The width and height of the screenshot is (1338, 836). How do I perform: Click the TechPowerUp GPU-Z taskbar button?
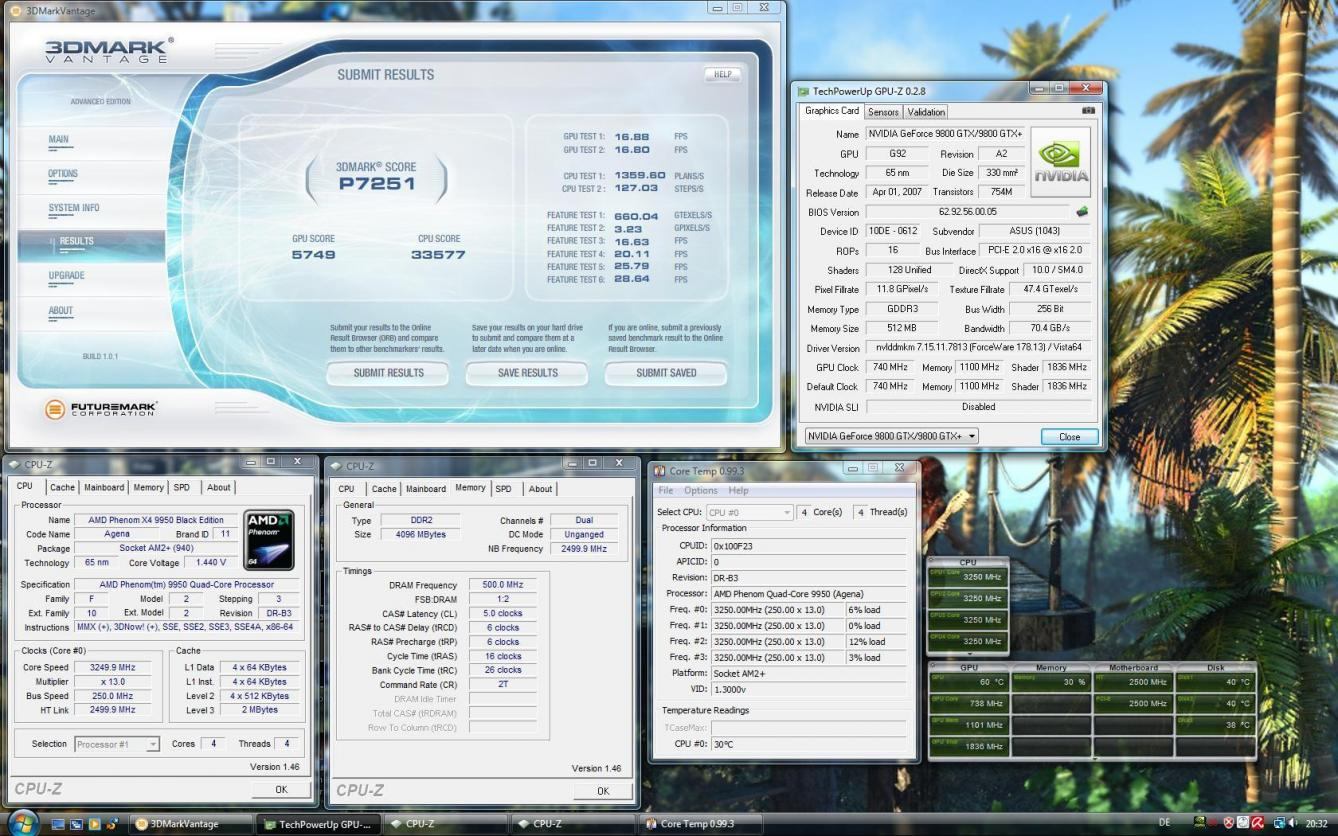pyautogui.click(x=318, y=824)
